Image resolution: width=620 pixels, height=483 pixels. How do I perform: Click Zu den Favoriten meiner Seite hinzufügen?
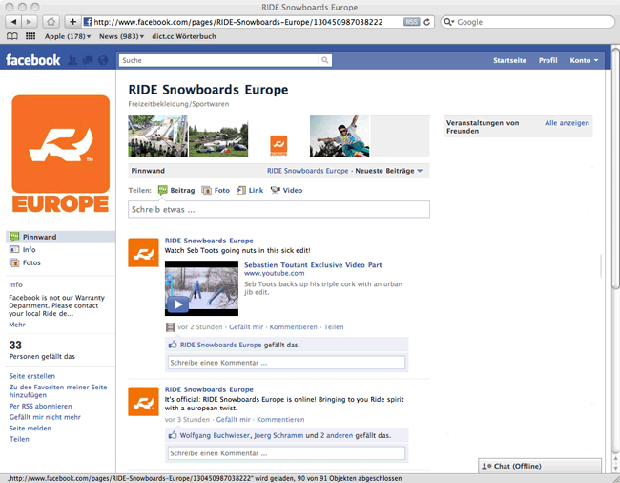[x=58, y=391]
